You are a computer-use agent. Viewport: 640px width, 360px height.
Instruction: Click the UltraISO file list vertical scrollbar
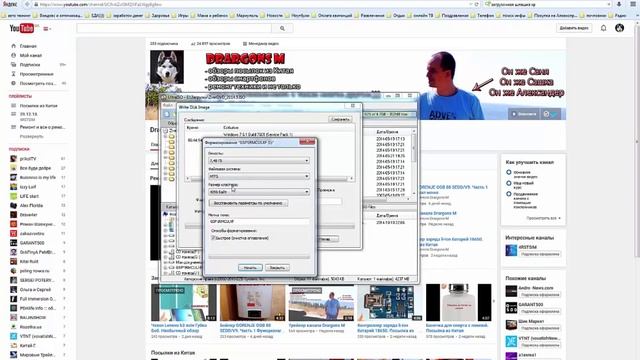(x=414, y=162)
